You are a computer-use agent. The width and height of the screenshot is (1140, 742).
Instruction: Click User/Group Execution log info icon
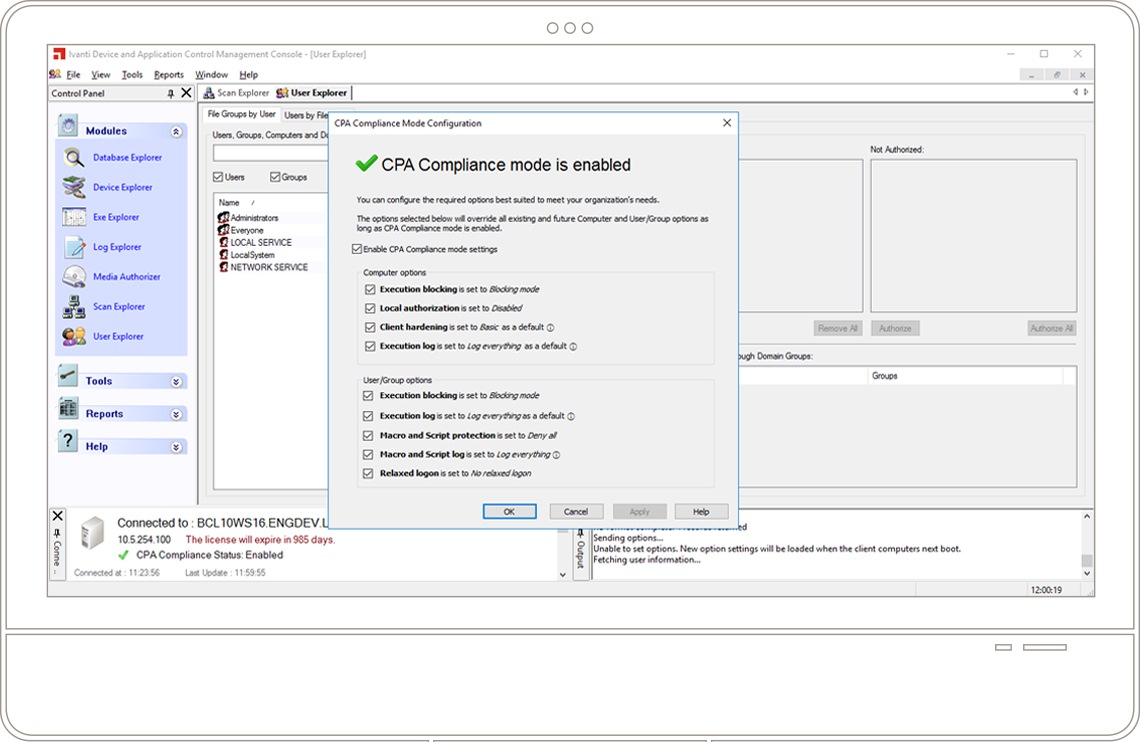(571, 416)
